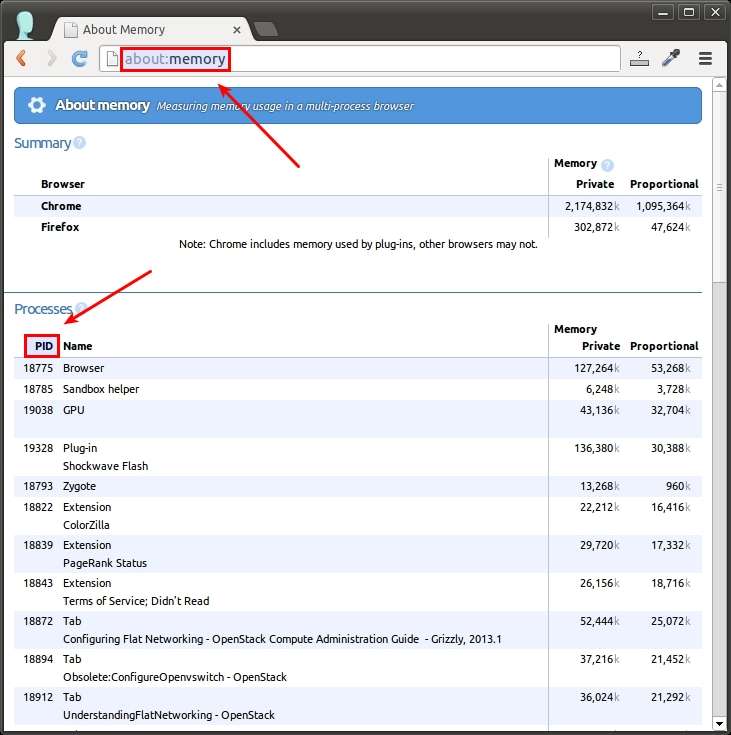Viewport: 731px width, 735px height.
Task: Click the Firefox browser row label
Action: (60, 227)
